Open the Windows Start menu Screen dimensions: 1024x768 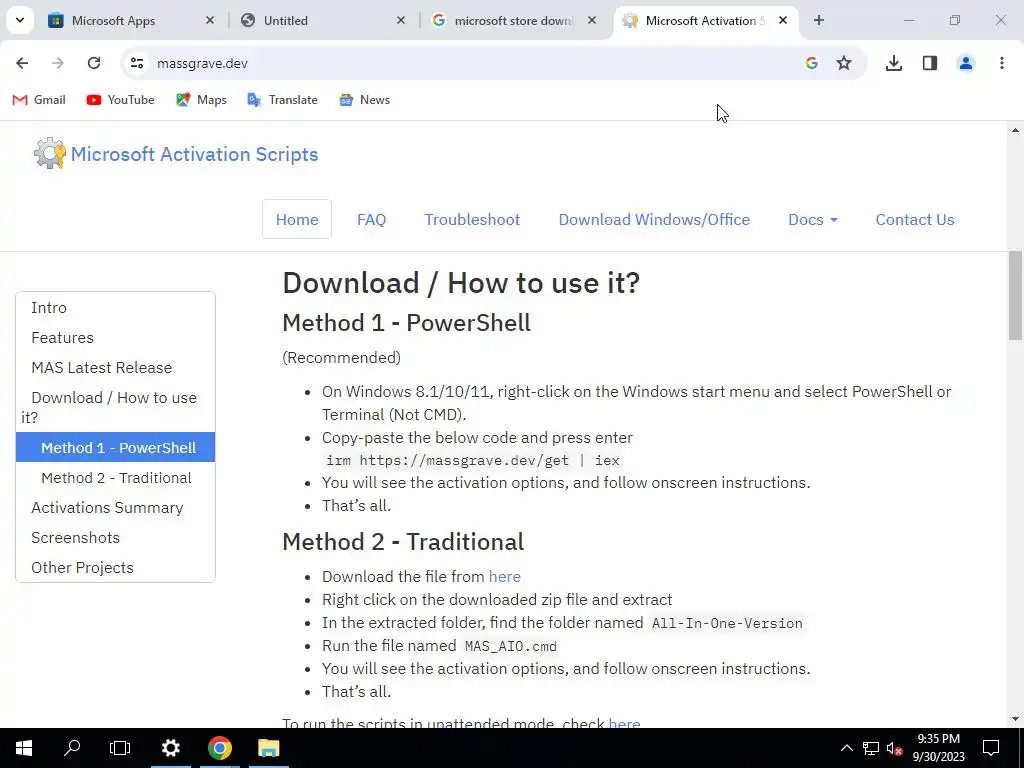pyautogui.click(x=24, y=748)
